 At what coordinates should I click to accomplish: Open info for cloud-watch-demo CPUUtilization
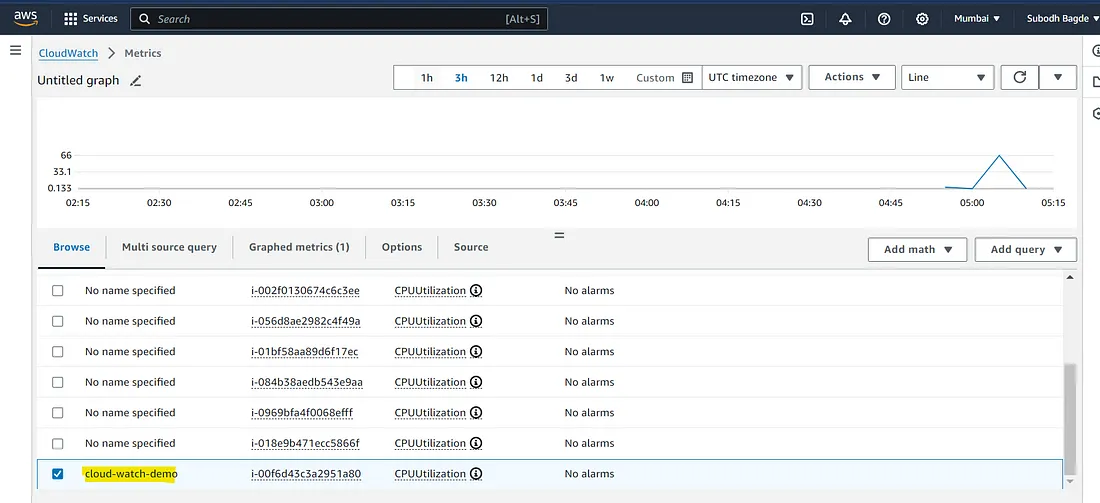476,474
